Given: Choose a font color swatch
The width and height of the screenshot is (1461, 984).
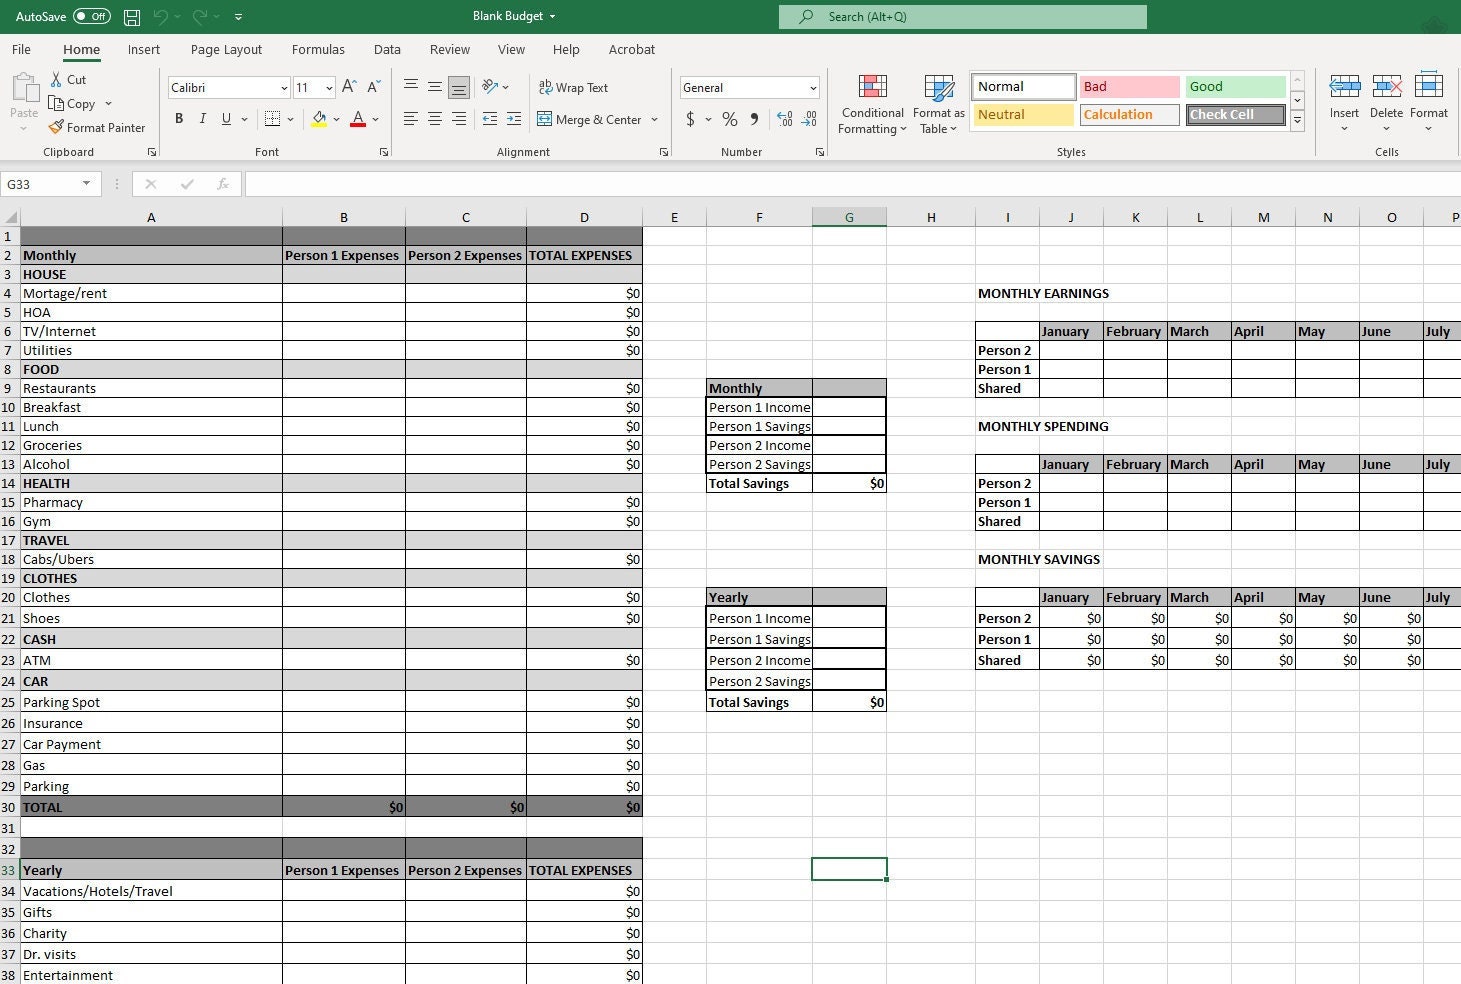Looking at the screenshot, I should [357, 119].
